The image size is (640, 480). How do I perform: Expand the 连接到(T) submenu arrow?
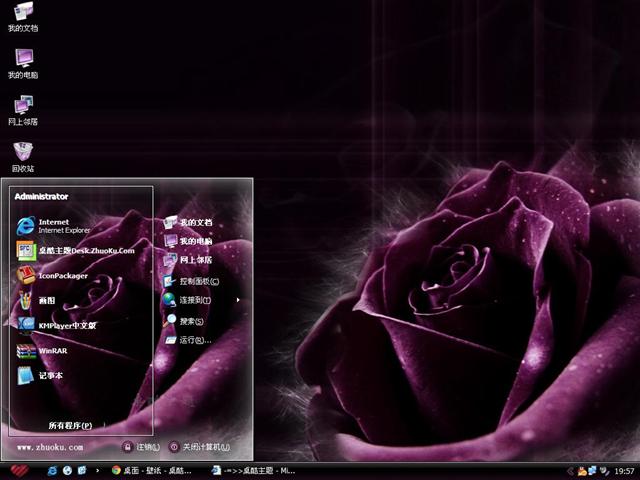pos(238,300)
